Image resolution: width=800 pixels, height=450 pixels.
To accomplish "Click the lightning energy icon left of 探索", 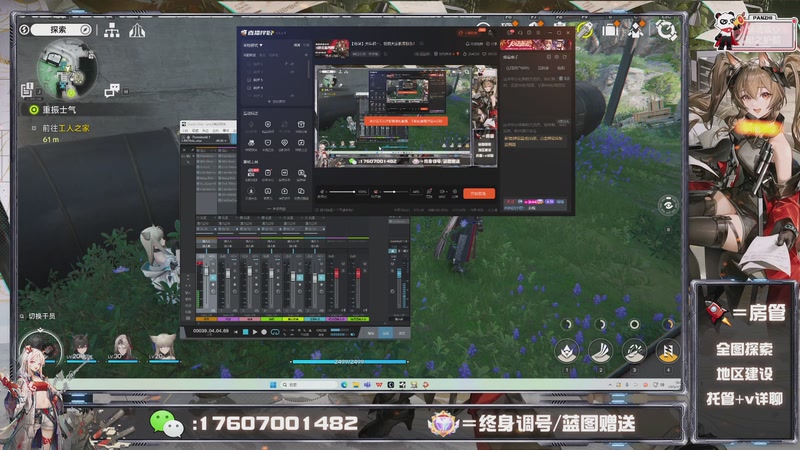I will [x=24, y=30].
